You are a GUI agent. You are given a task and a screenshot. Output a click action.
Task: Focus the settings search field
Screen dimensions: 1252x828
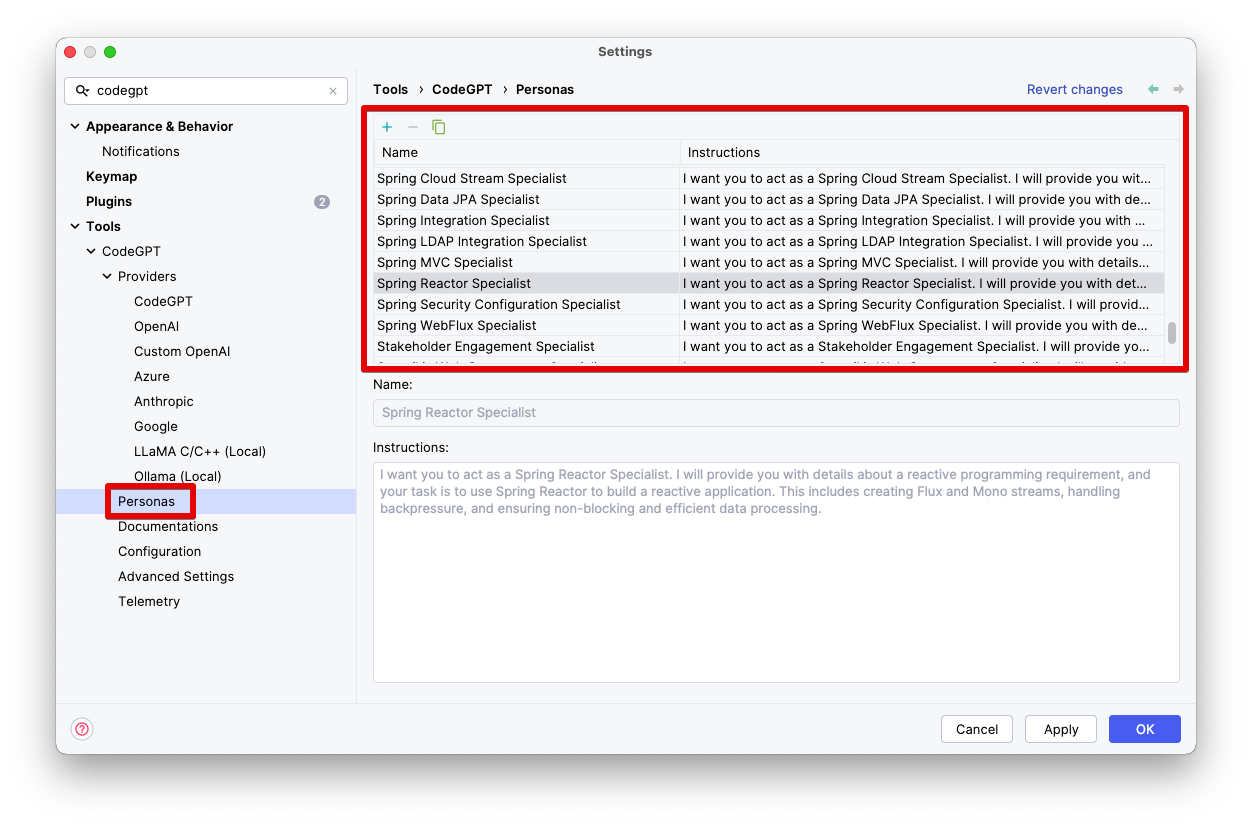point(206,91)
